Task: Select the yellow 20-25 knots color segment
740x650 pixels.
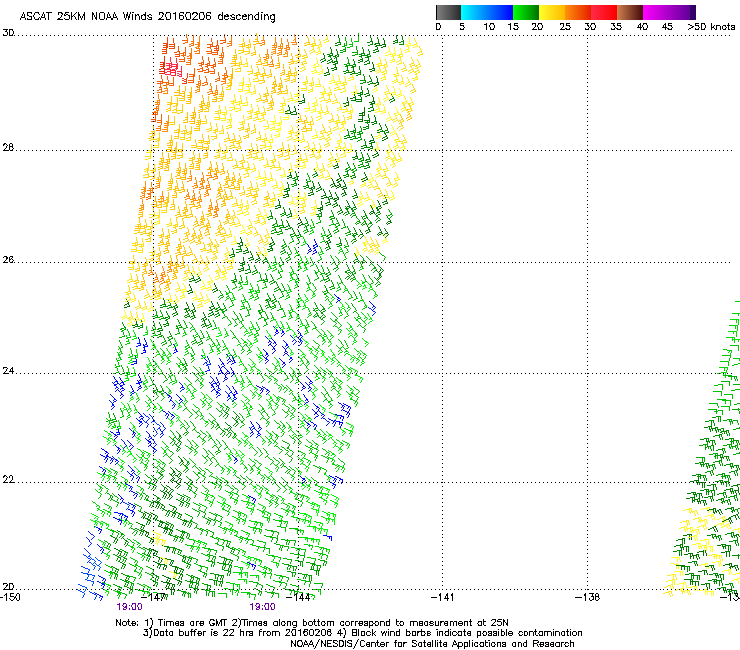Action: (552, 12)
